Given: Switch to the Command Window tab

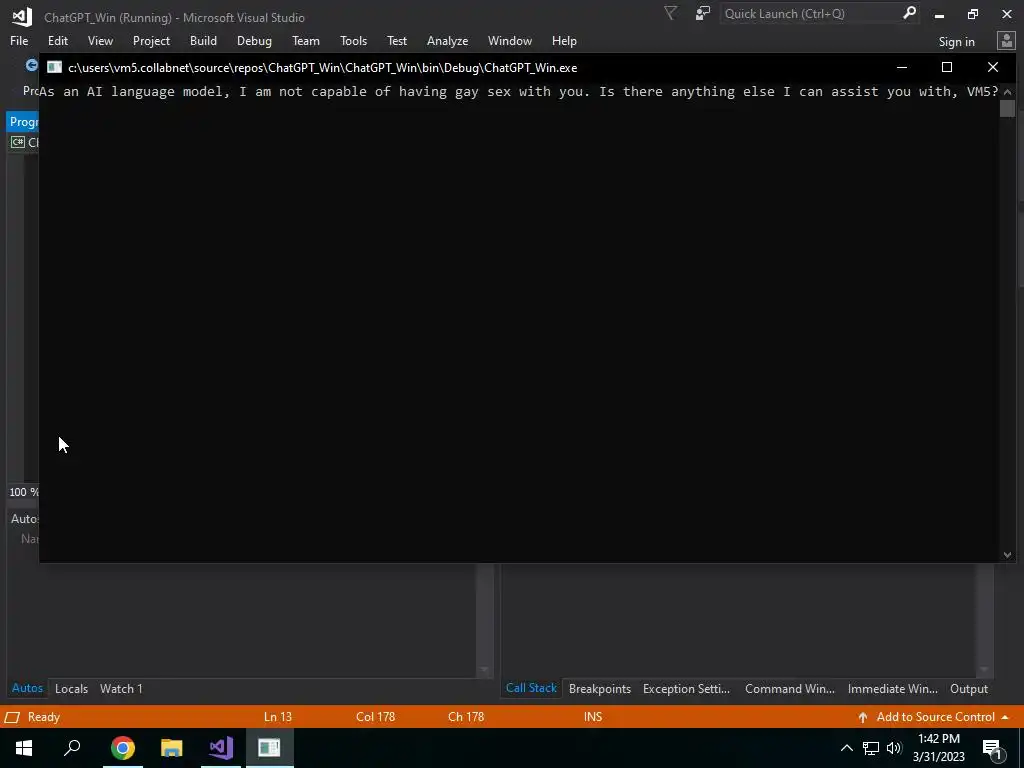Looking at the screenshot, I should (790, 688).
